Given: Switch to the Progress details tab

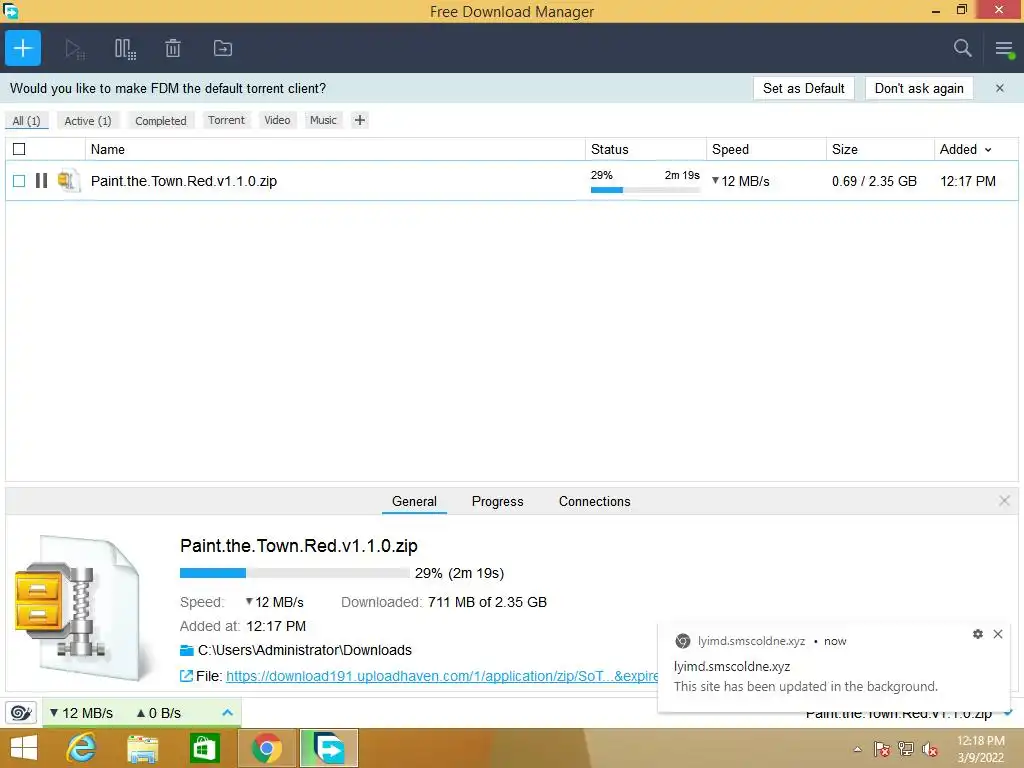Looking at the screenshot, I should pos(498,502).
